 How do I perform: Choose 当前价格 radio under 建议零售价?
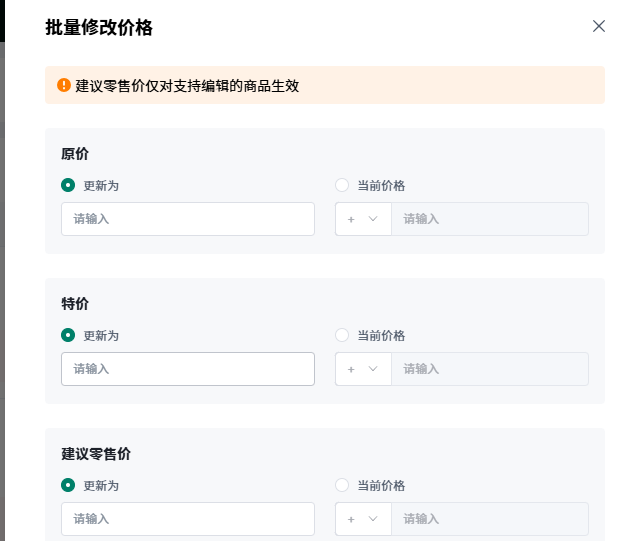[x=342, y=485]
